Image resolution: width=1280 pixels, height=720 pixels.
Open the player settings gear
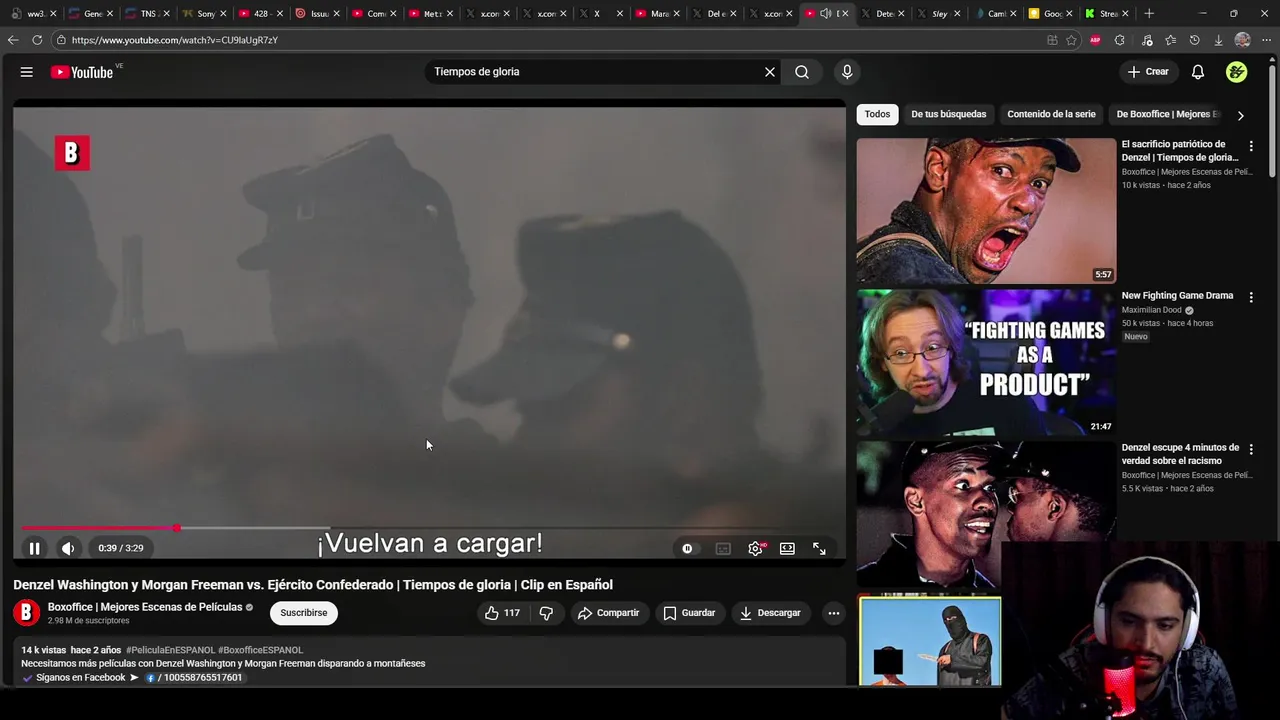point(756,548)
